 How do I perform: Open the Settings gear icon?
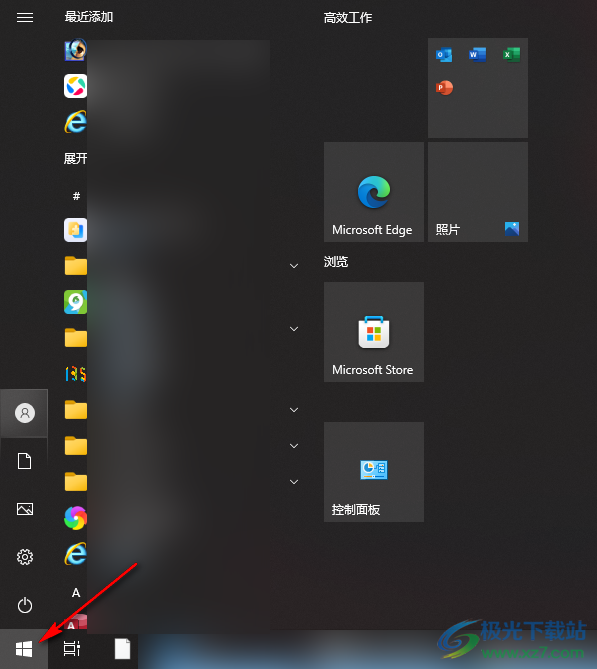click(25, 557)
